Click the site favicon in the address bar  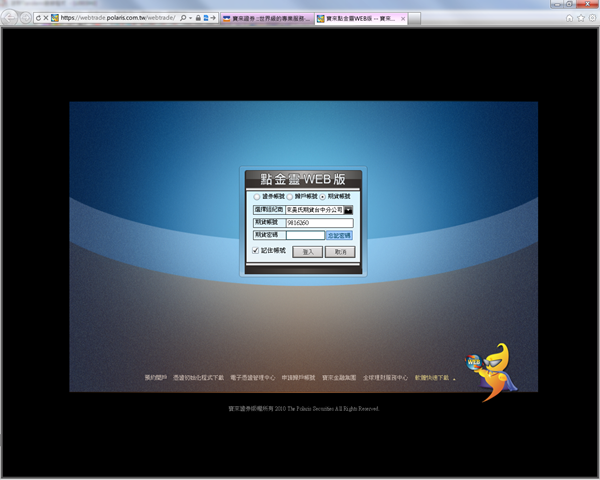[55, 18]
